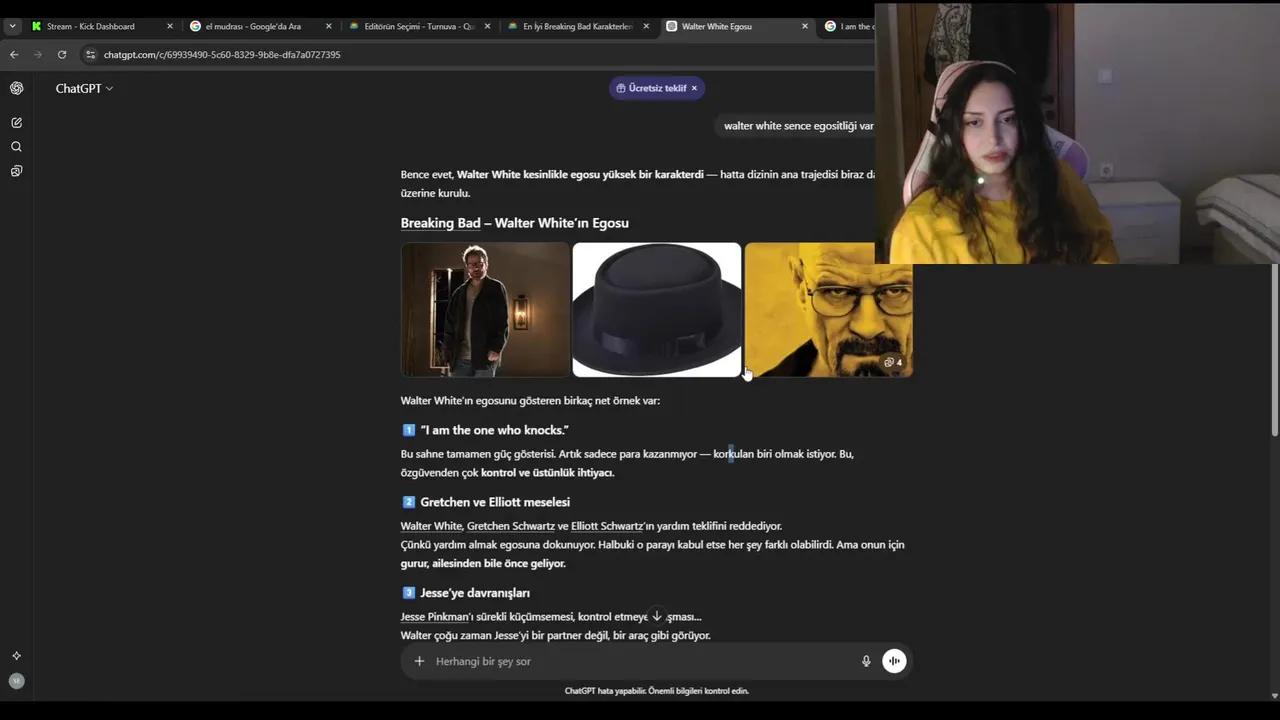1280x720 pixels.
Task: Click the address bar URL
Action: coord(222,54)
